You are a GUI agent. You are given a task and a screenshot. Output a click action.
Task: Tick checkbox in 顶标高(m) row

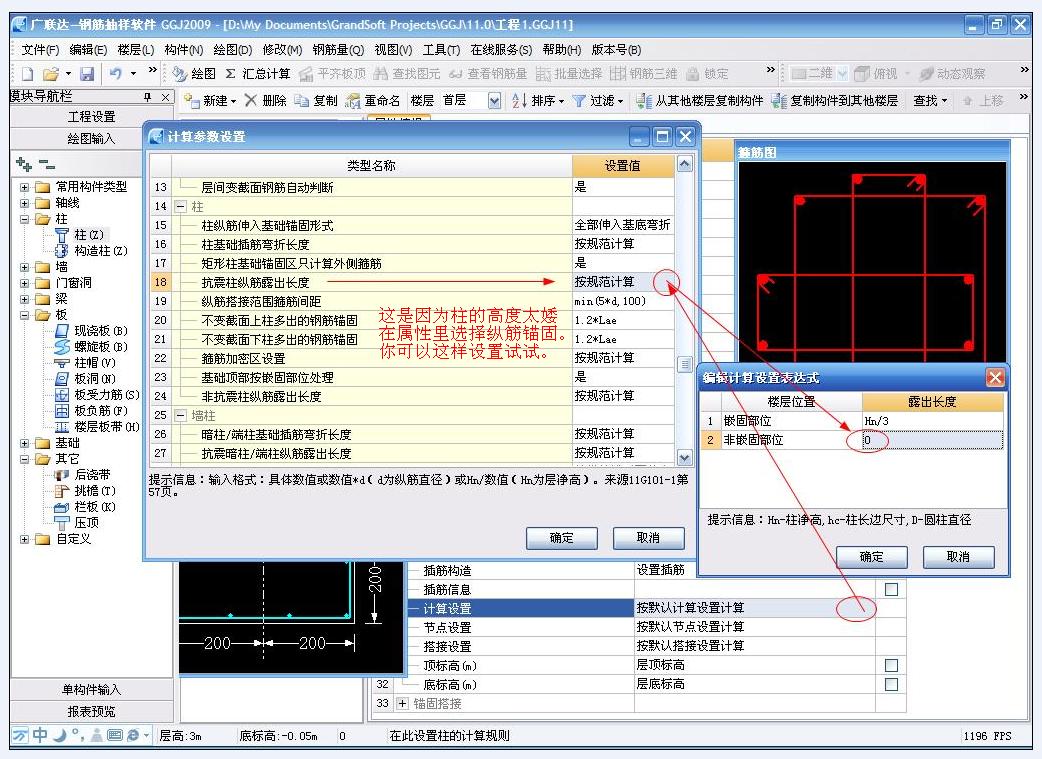tap(892, 665)
